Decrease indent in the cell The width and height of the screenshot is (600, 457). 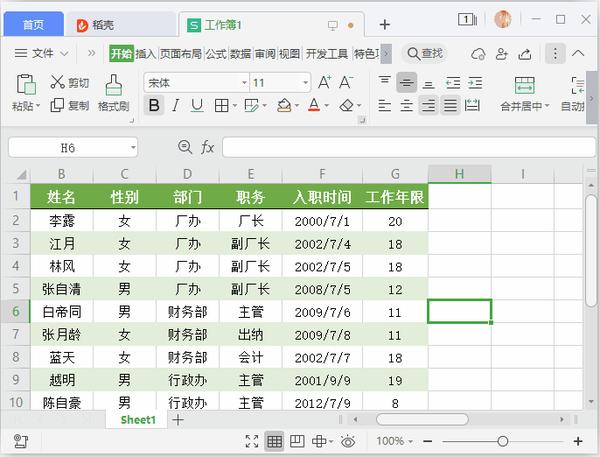click(x=453, y=83)
